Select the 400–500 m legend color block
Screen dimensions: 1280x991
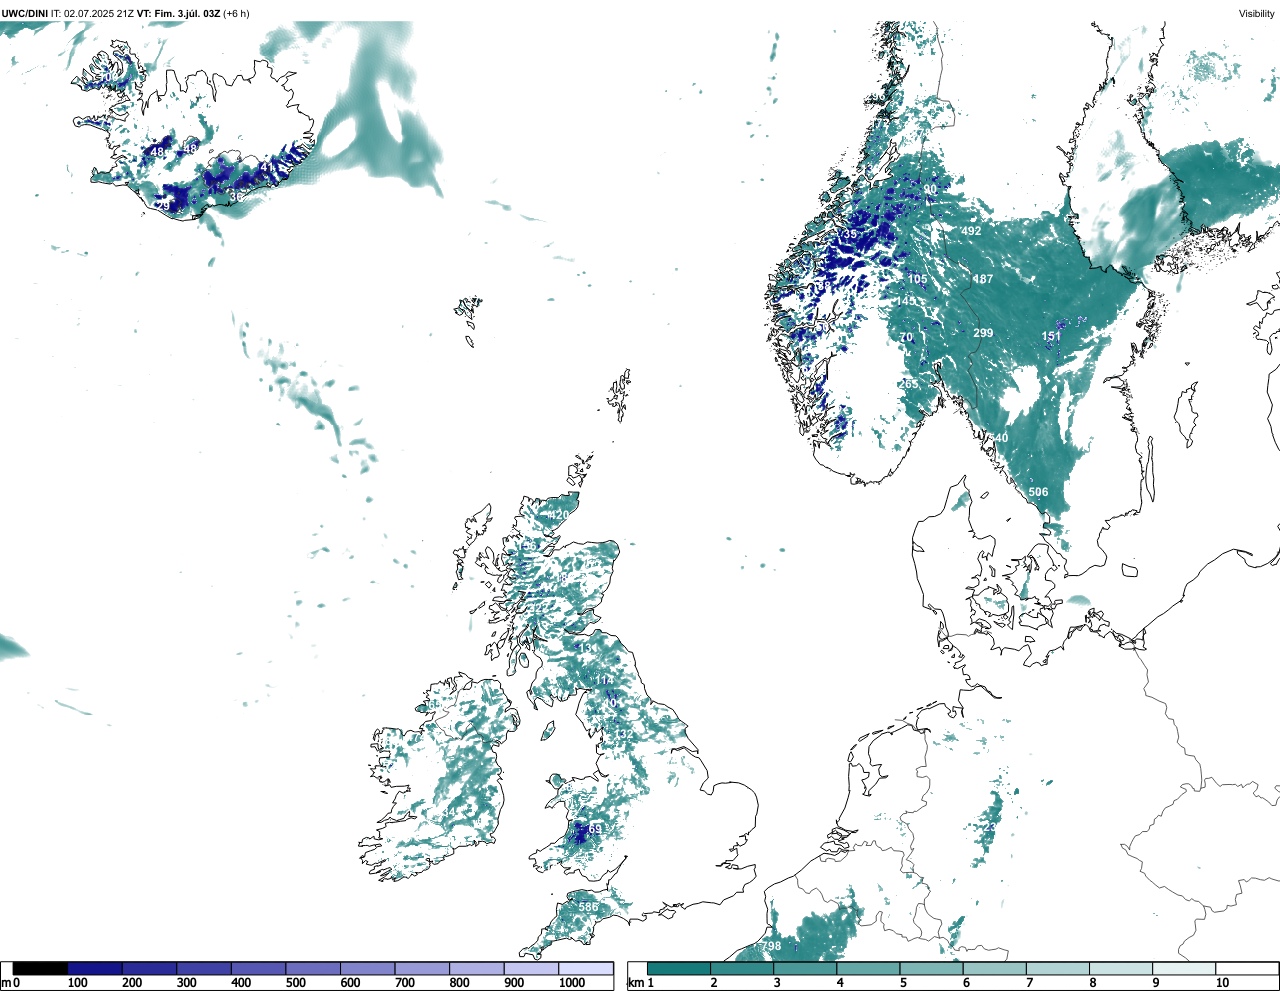(258, 968)
